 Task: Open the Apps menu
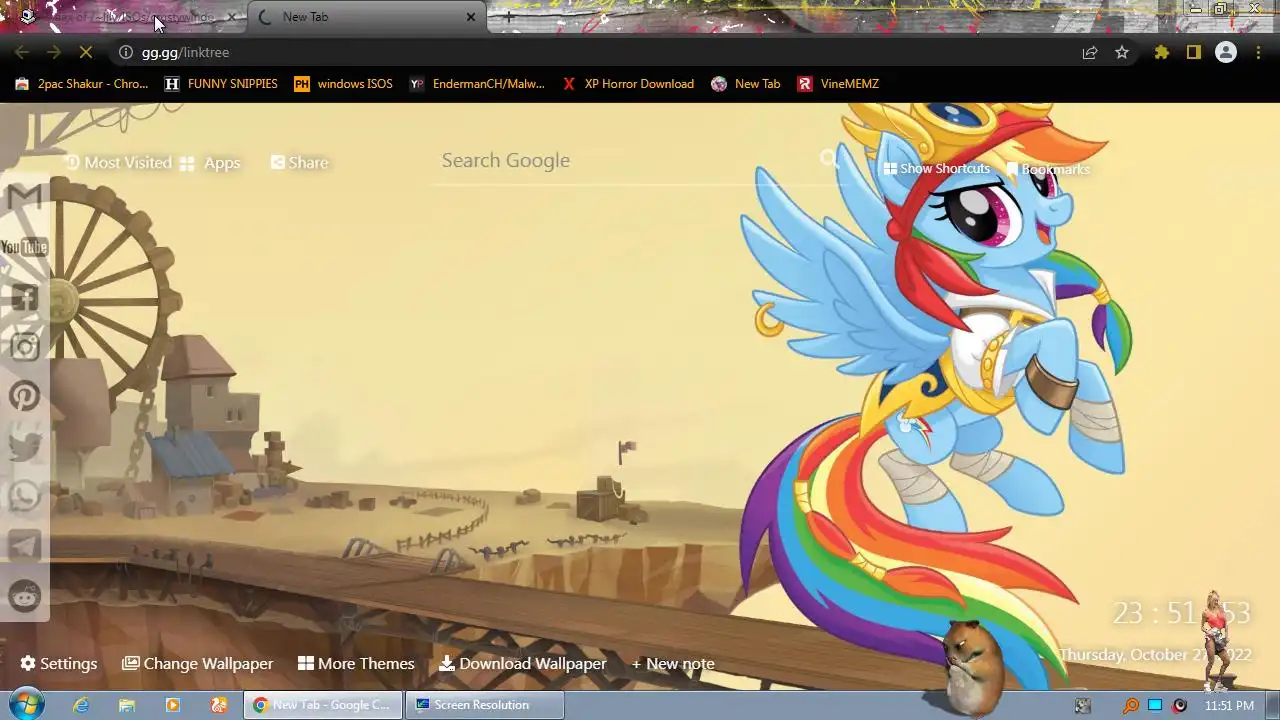point(210,162)
